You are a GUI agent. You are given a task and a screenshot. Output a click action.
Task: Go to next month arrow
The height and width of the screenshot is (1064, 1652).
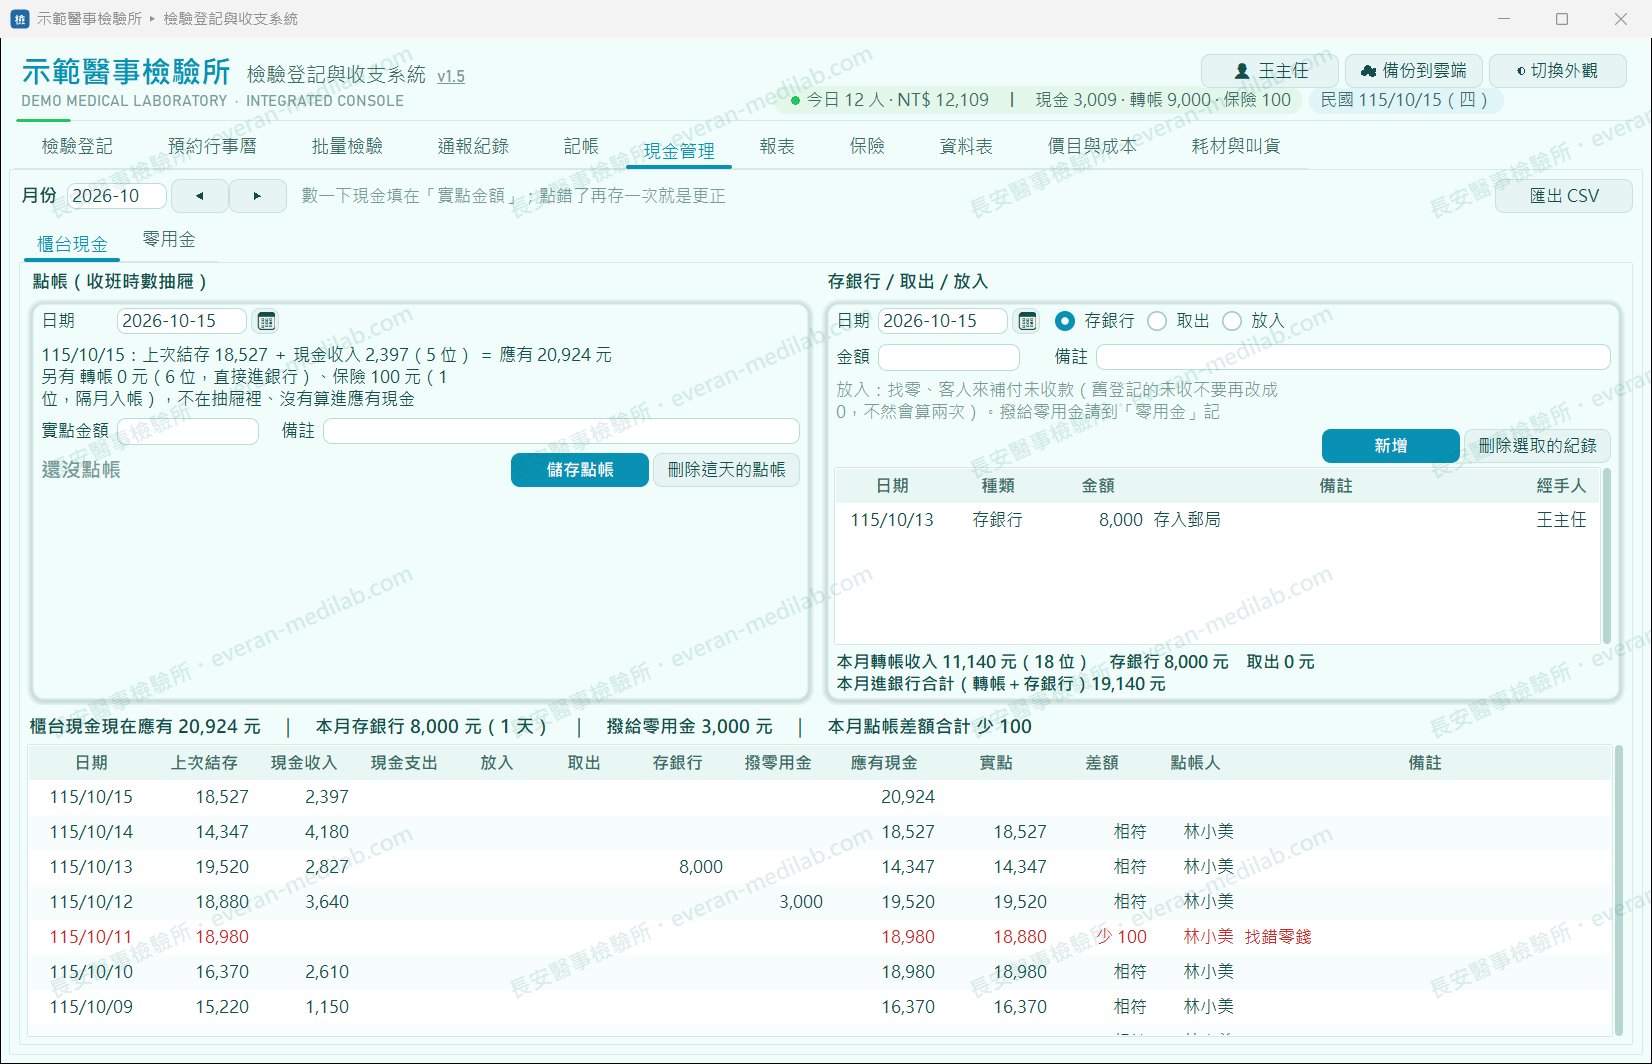pyautogui.click(x=257, y=196)
